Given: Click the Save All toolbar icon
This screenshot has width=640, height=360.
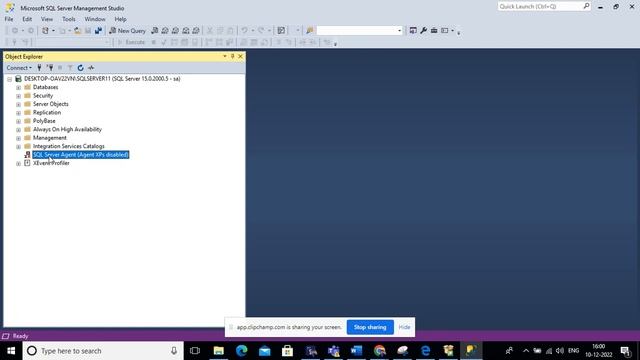Looking at the screenshot, I should click(x=98, y=31).
